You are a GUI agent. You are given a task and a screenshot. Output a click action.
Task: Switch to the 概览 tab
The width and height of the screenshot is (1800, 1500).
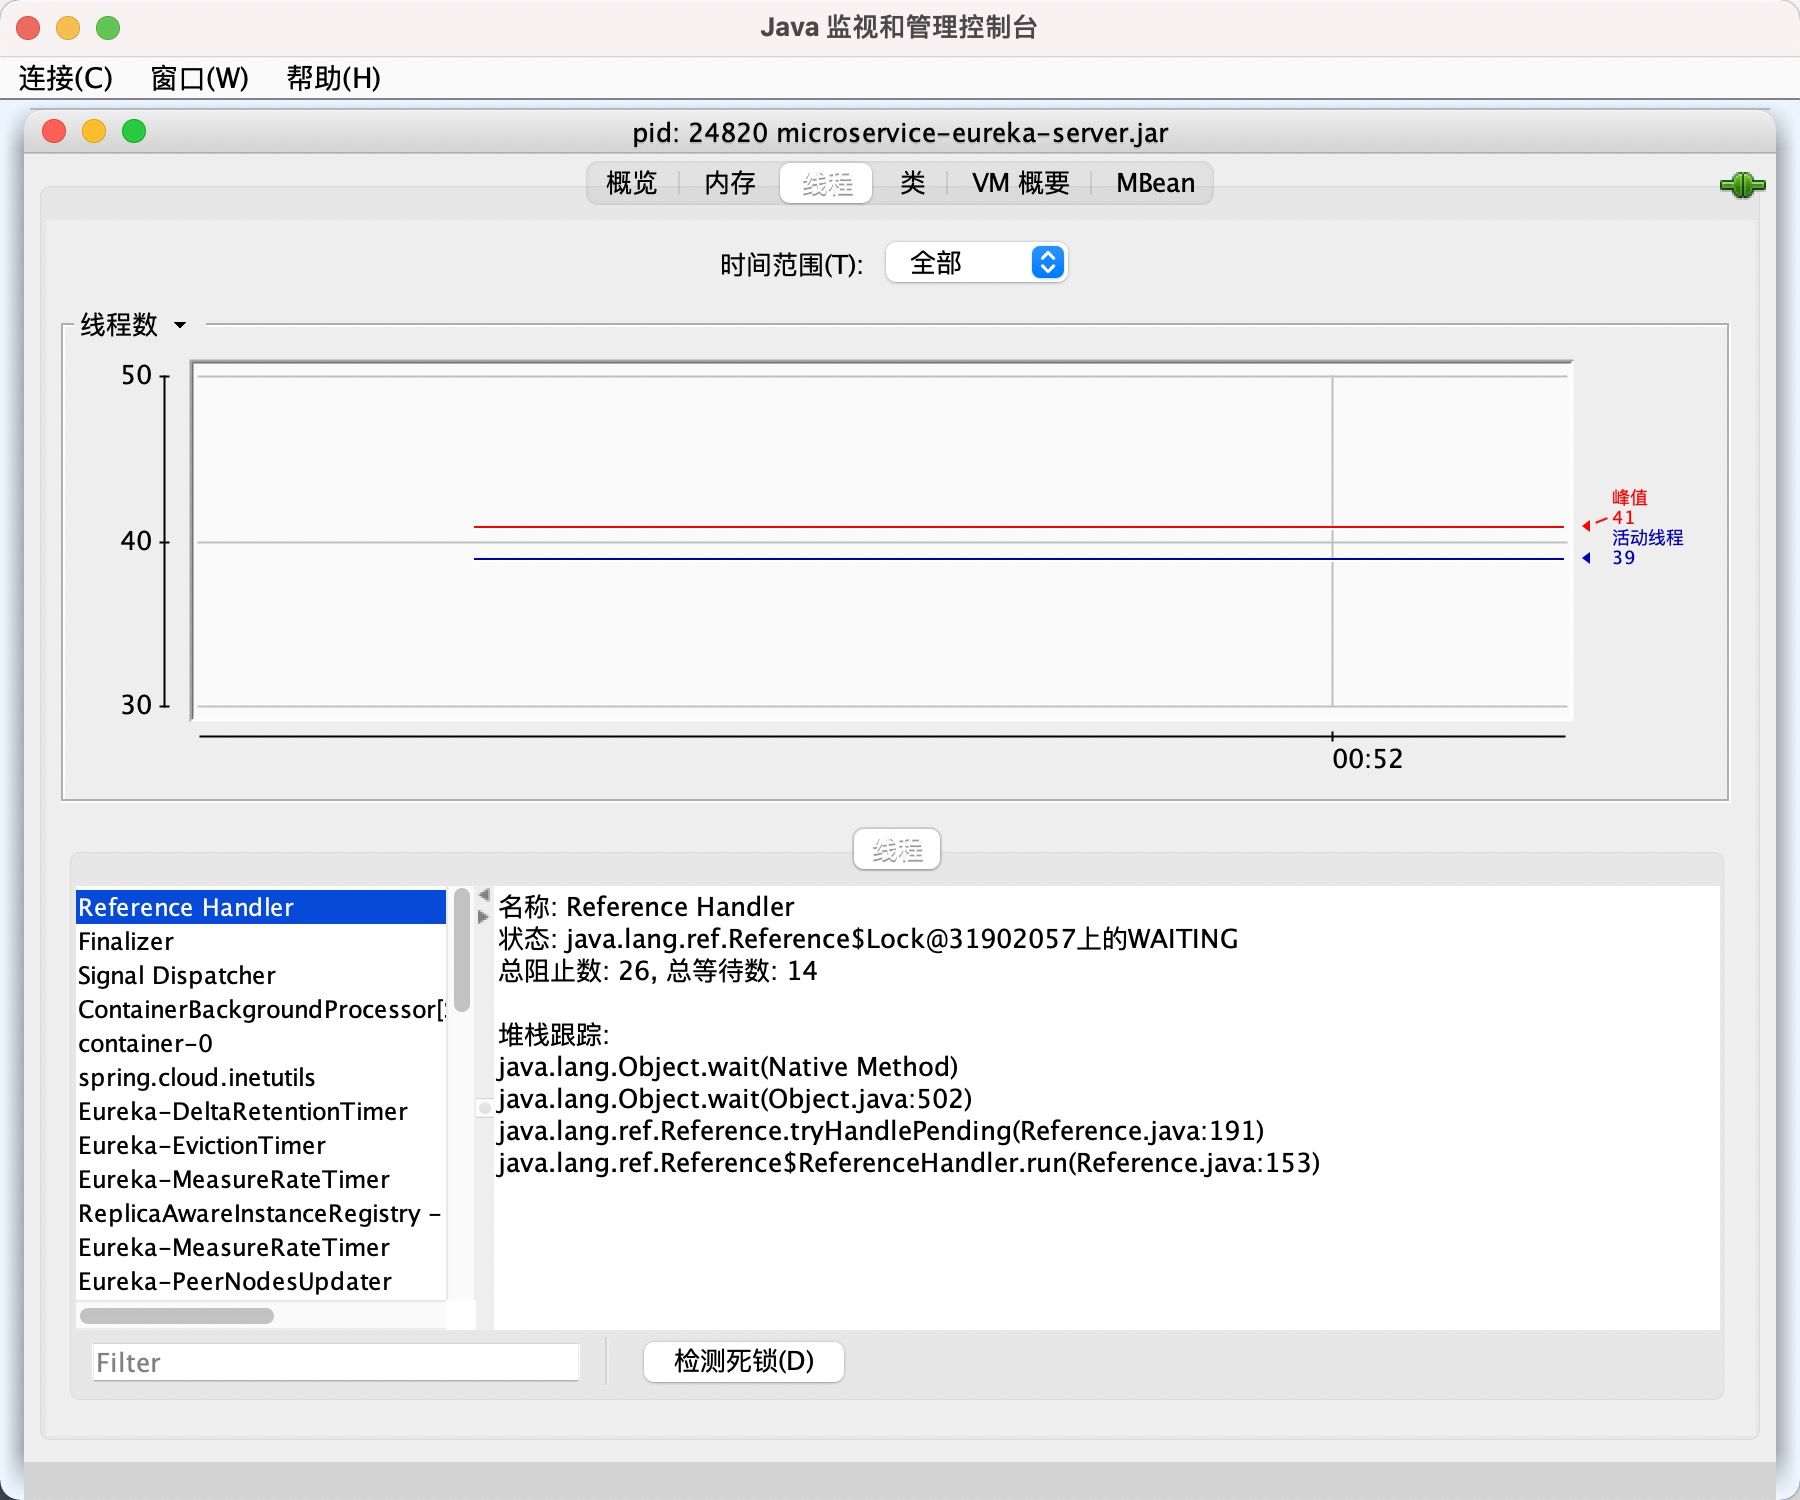tap(632, 183)
